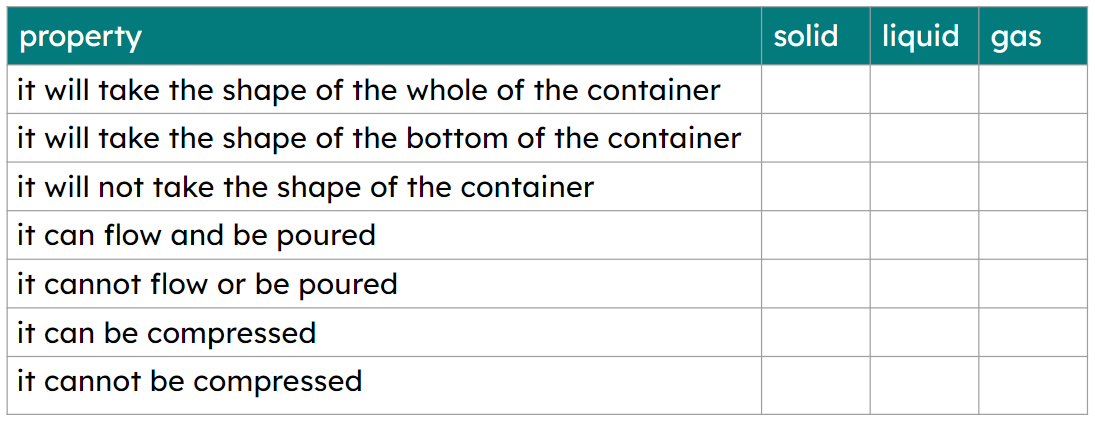Click the 'solid' column header
The width and height of the screenshot is (1095, 421).
click(x=805, y=37)
